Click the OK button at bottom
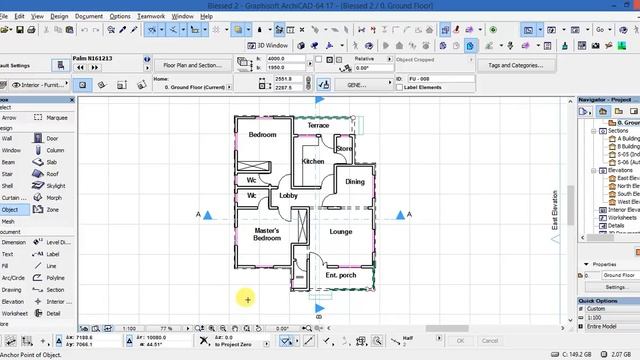Viewport: 640px width, 360px height. point(460,340)
